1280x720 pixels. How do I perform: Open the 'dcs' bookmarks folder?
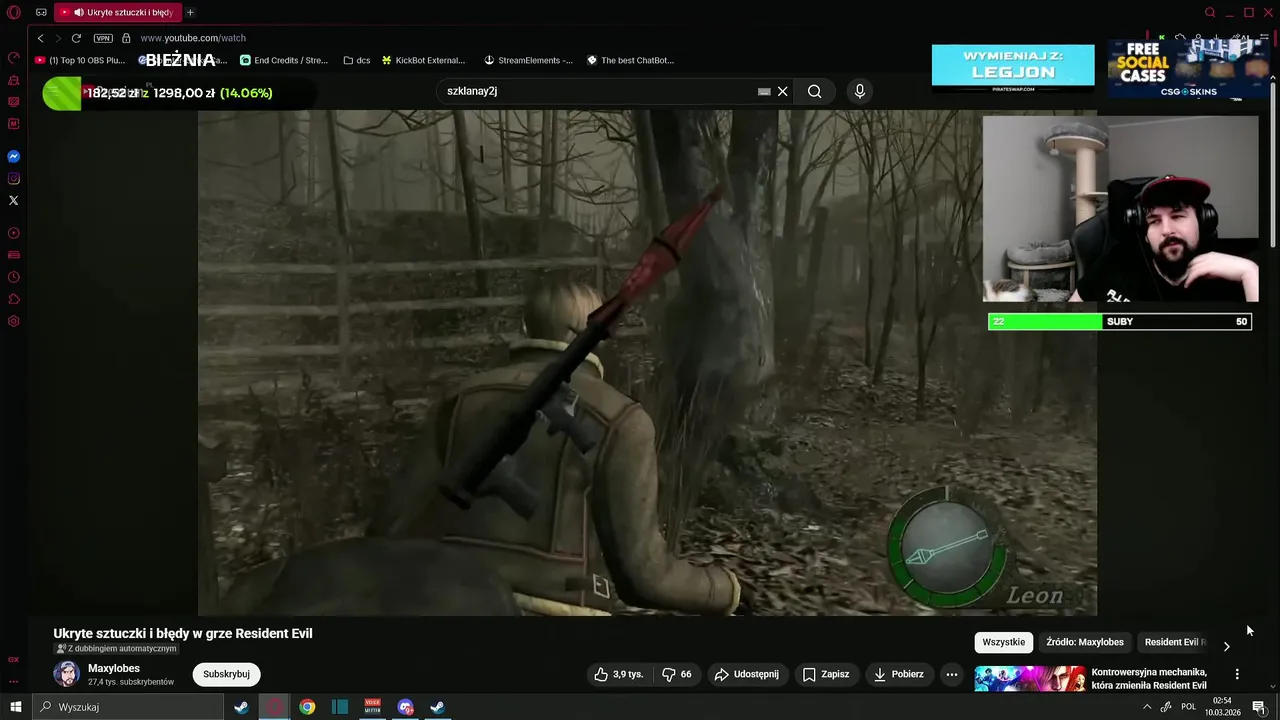point(357,60)
